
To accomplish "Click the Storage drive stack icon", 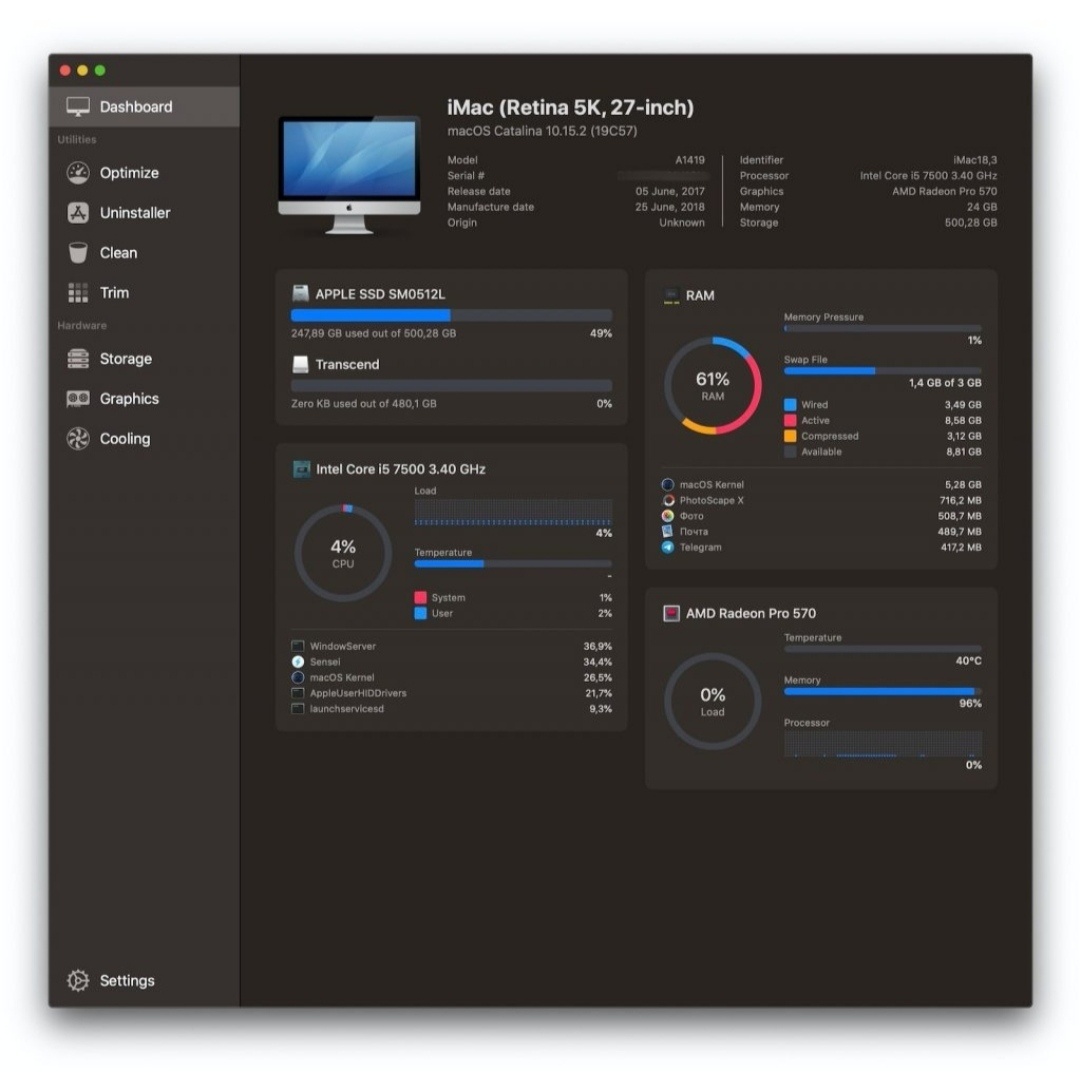I will point(78,359).
